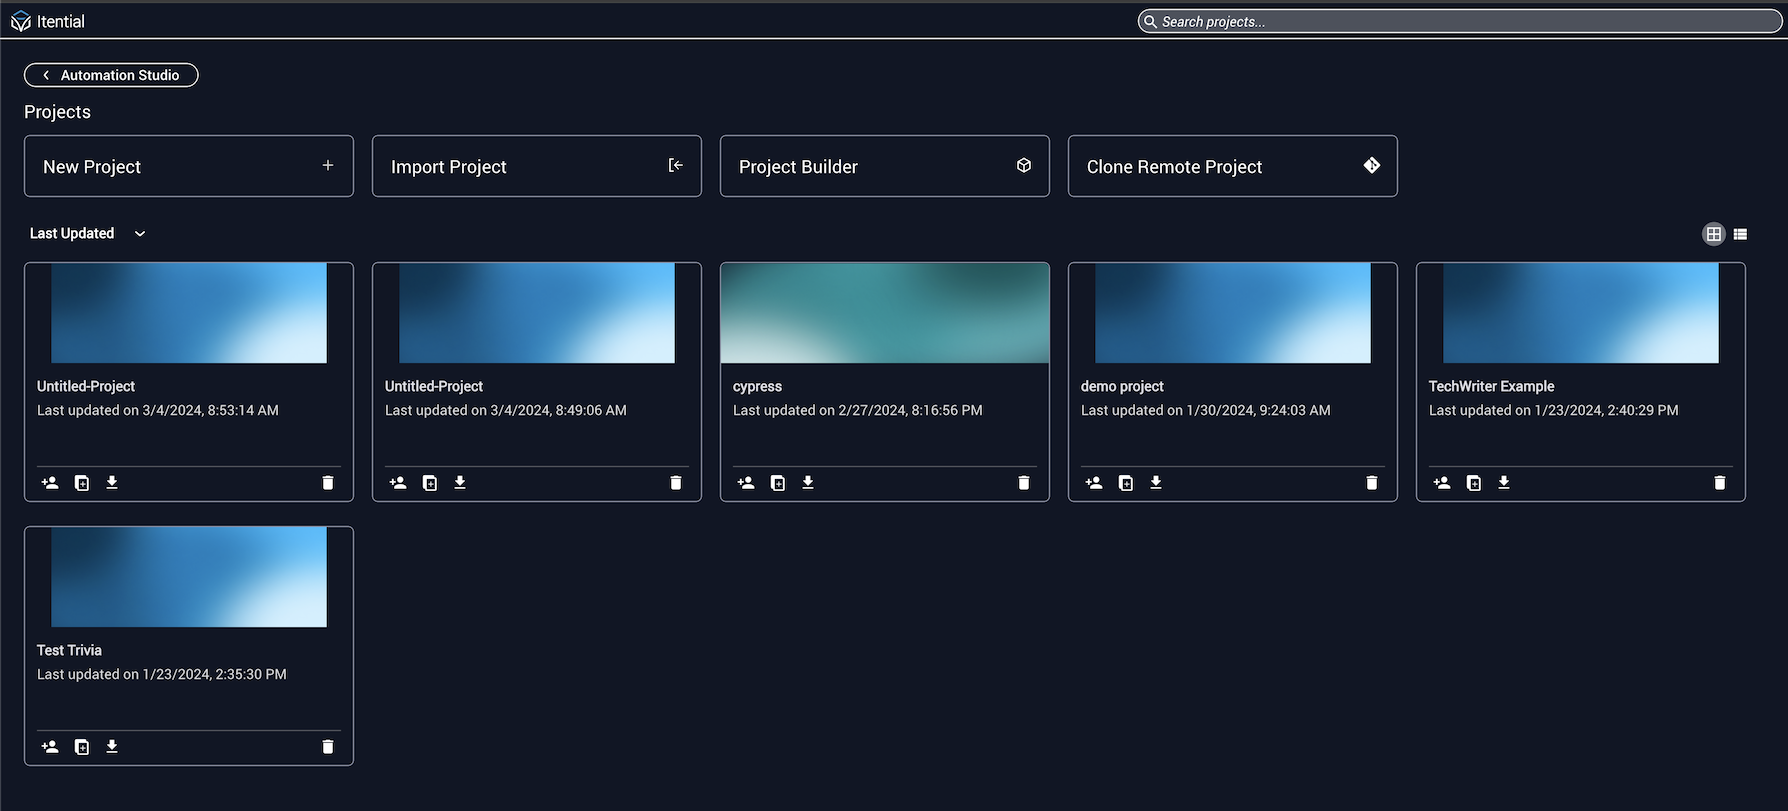Switch to list view layout
The width and height of the screenshot is (1788, 811).
pyautogui.click(x=1740, y=234)
